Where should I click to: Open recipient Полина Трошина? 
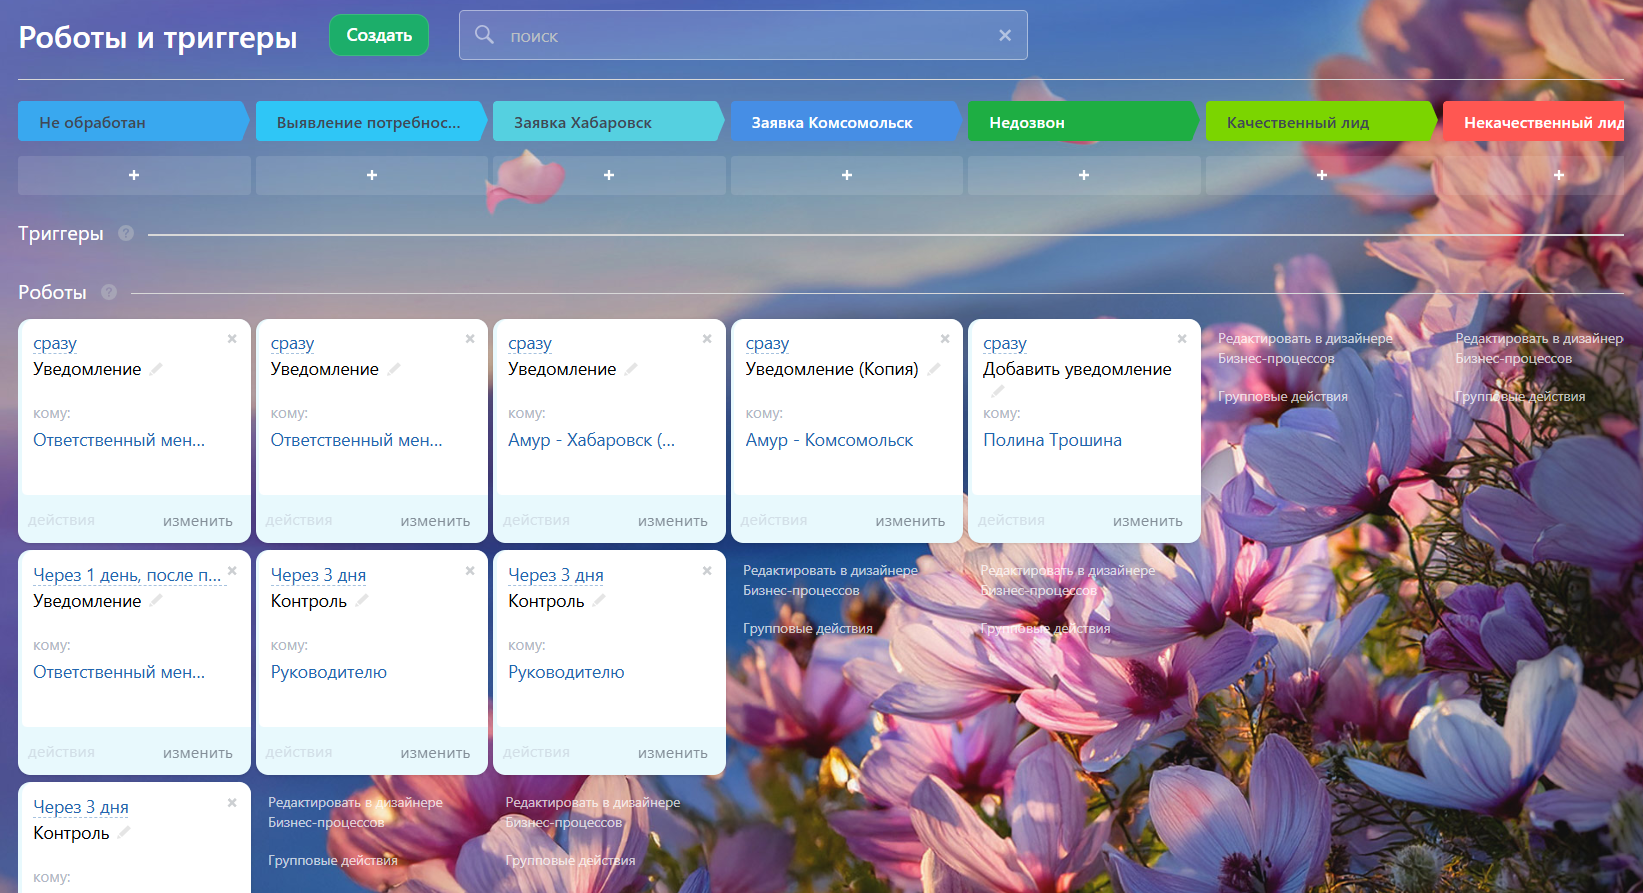[1052, 440]
